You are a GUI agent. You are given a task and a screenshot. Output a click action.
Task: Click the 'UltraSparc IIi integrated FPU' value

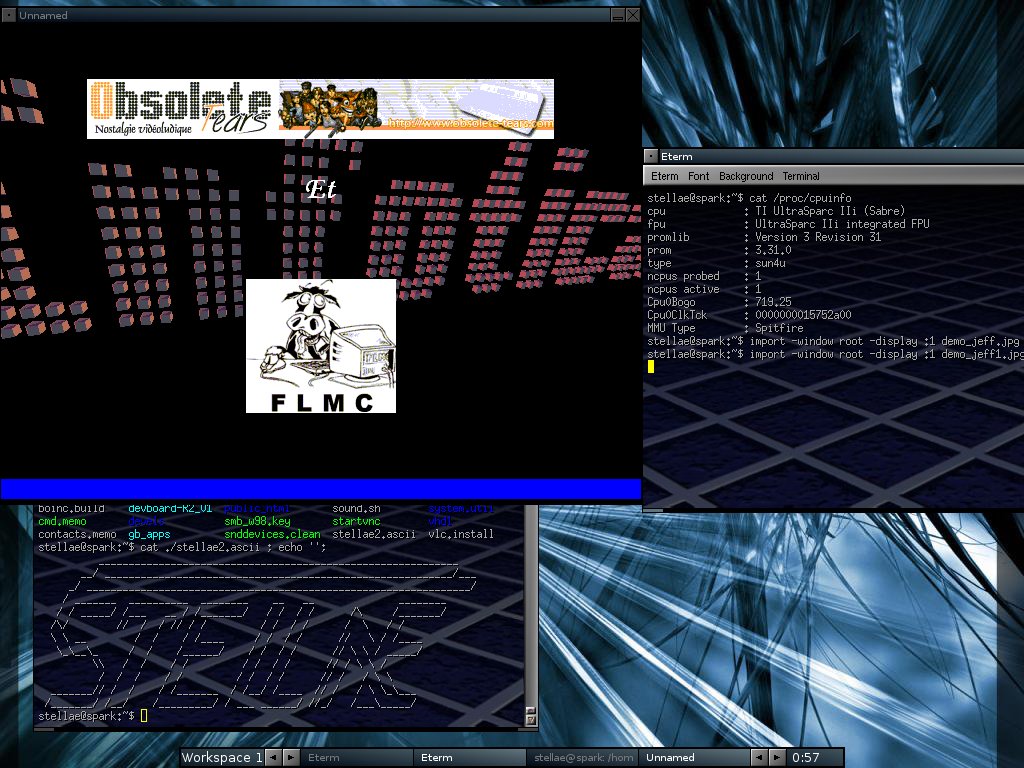(x=842, y=224)
